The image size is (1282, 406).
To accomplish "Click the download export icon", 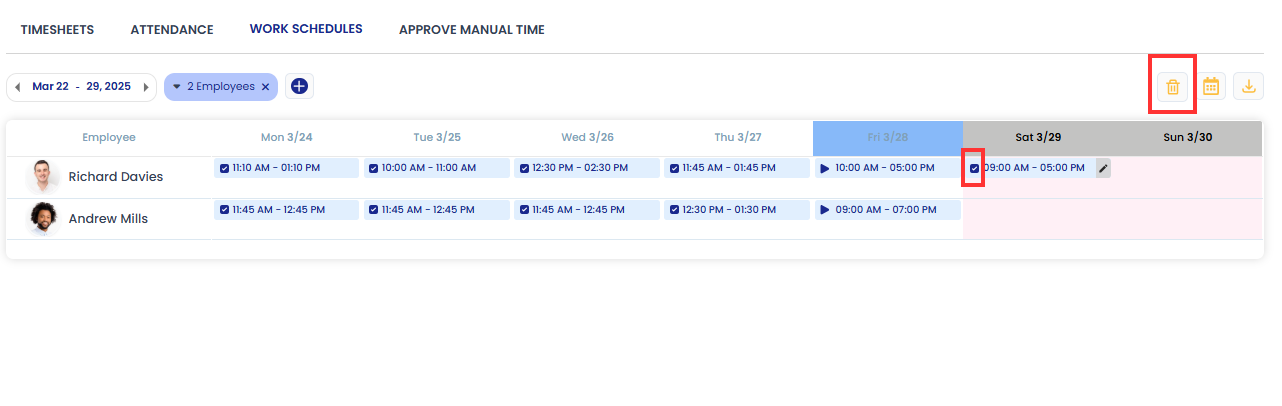I will (1248, 87).
